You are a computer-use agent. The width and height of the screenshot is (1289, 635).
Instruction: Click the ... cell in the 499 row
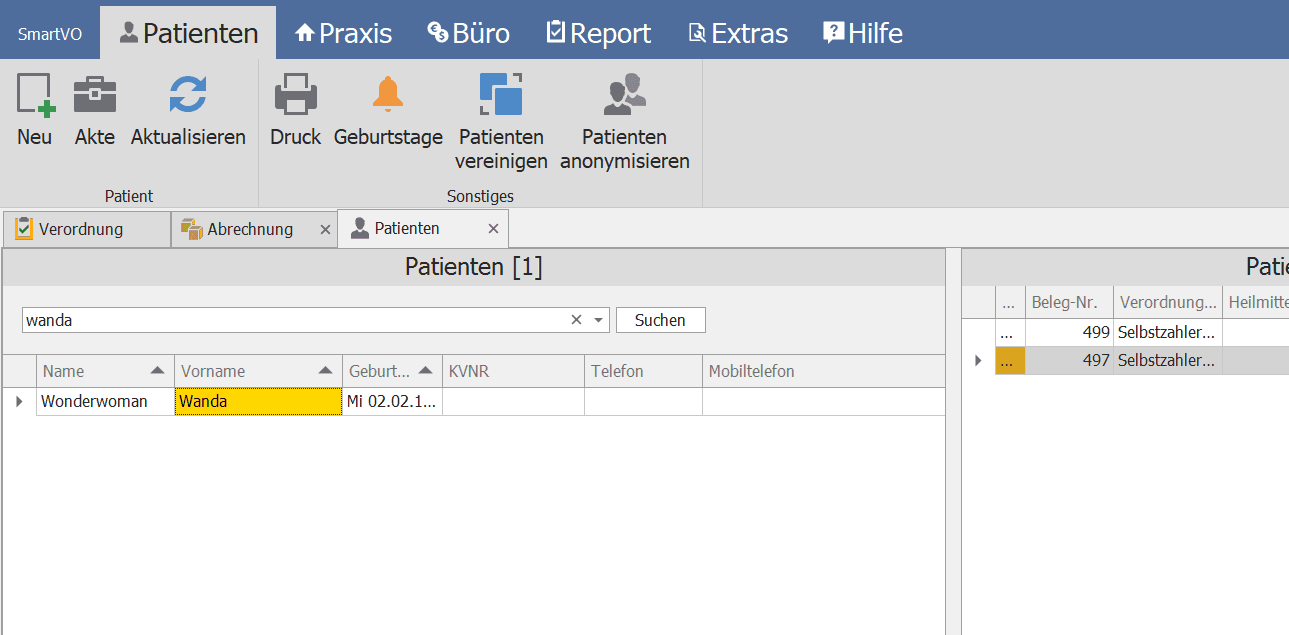coord(1011,333)
